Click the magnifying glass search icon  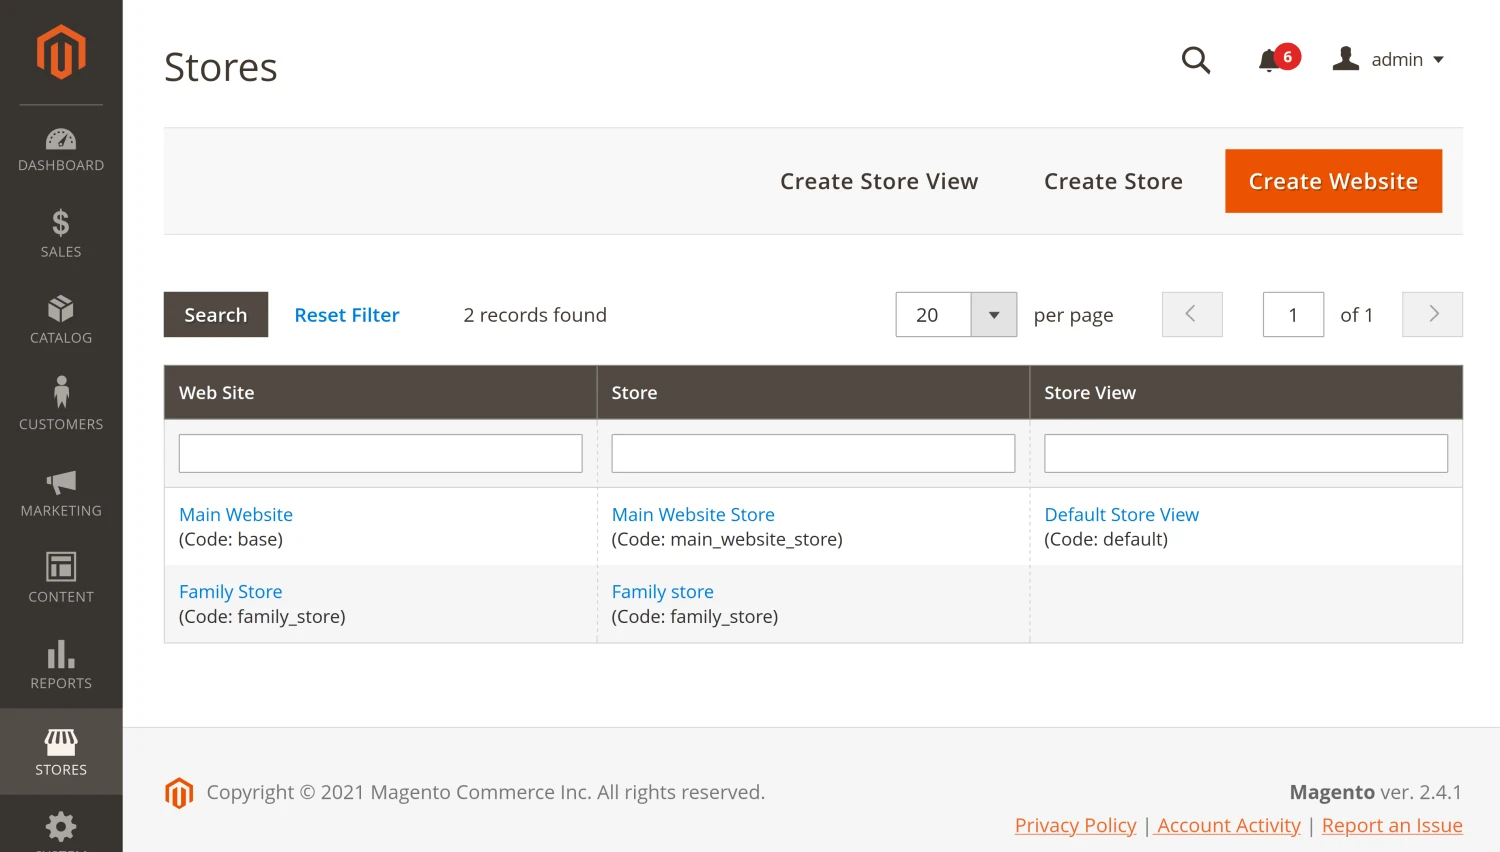point(1195,60)
